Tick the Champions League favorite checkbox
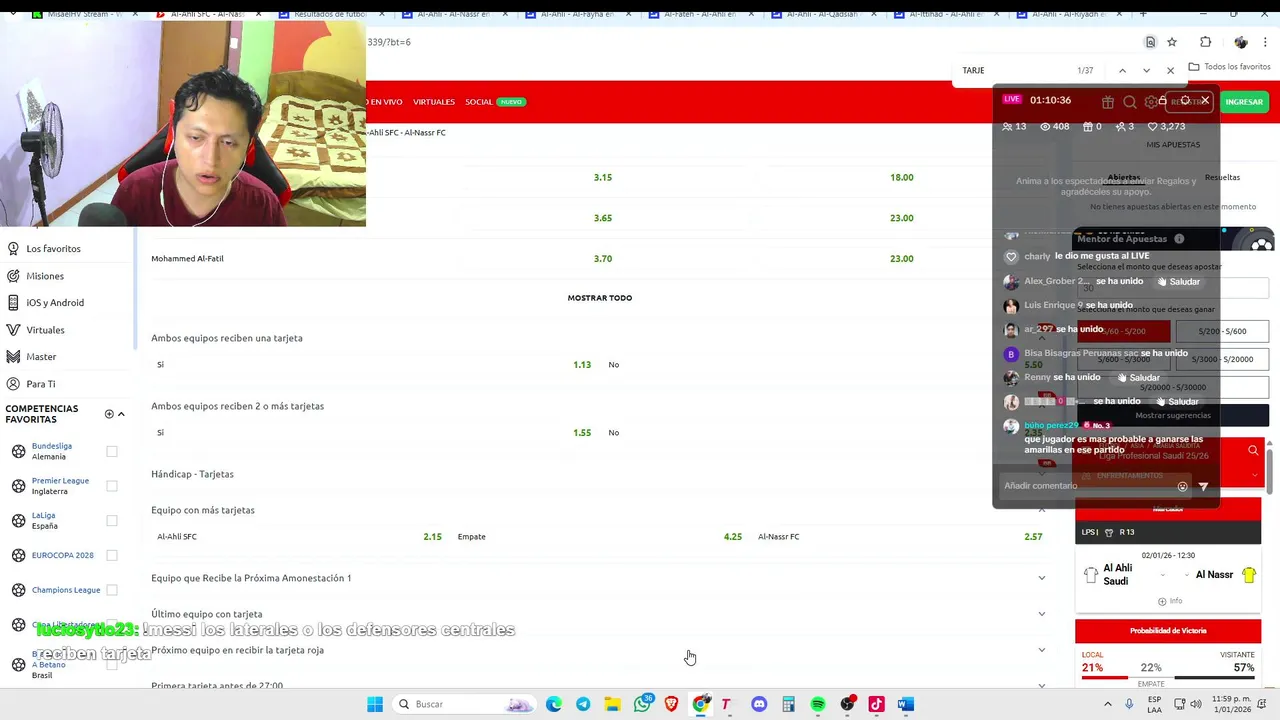The image size is (1280, 720). coord(112,590)
